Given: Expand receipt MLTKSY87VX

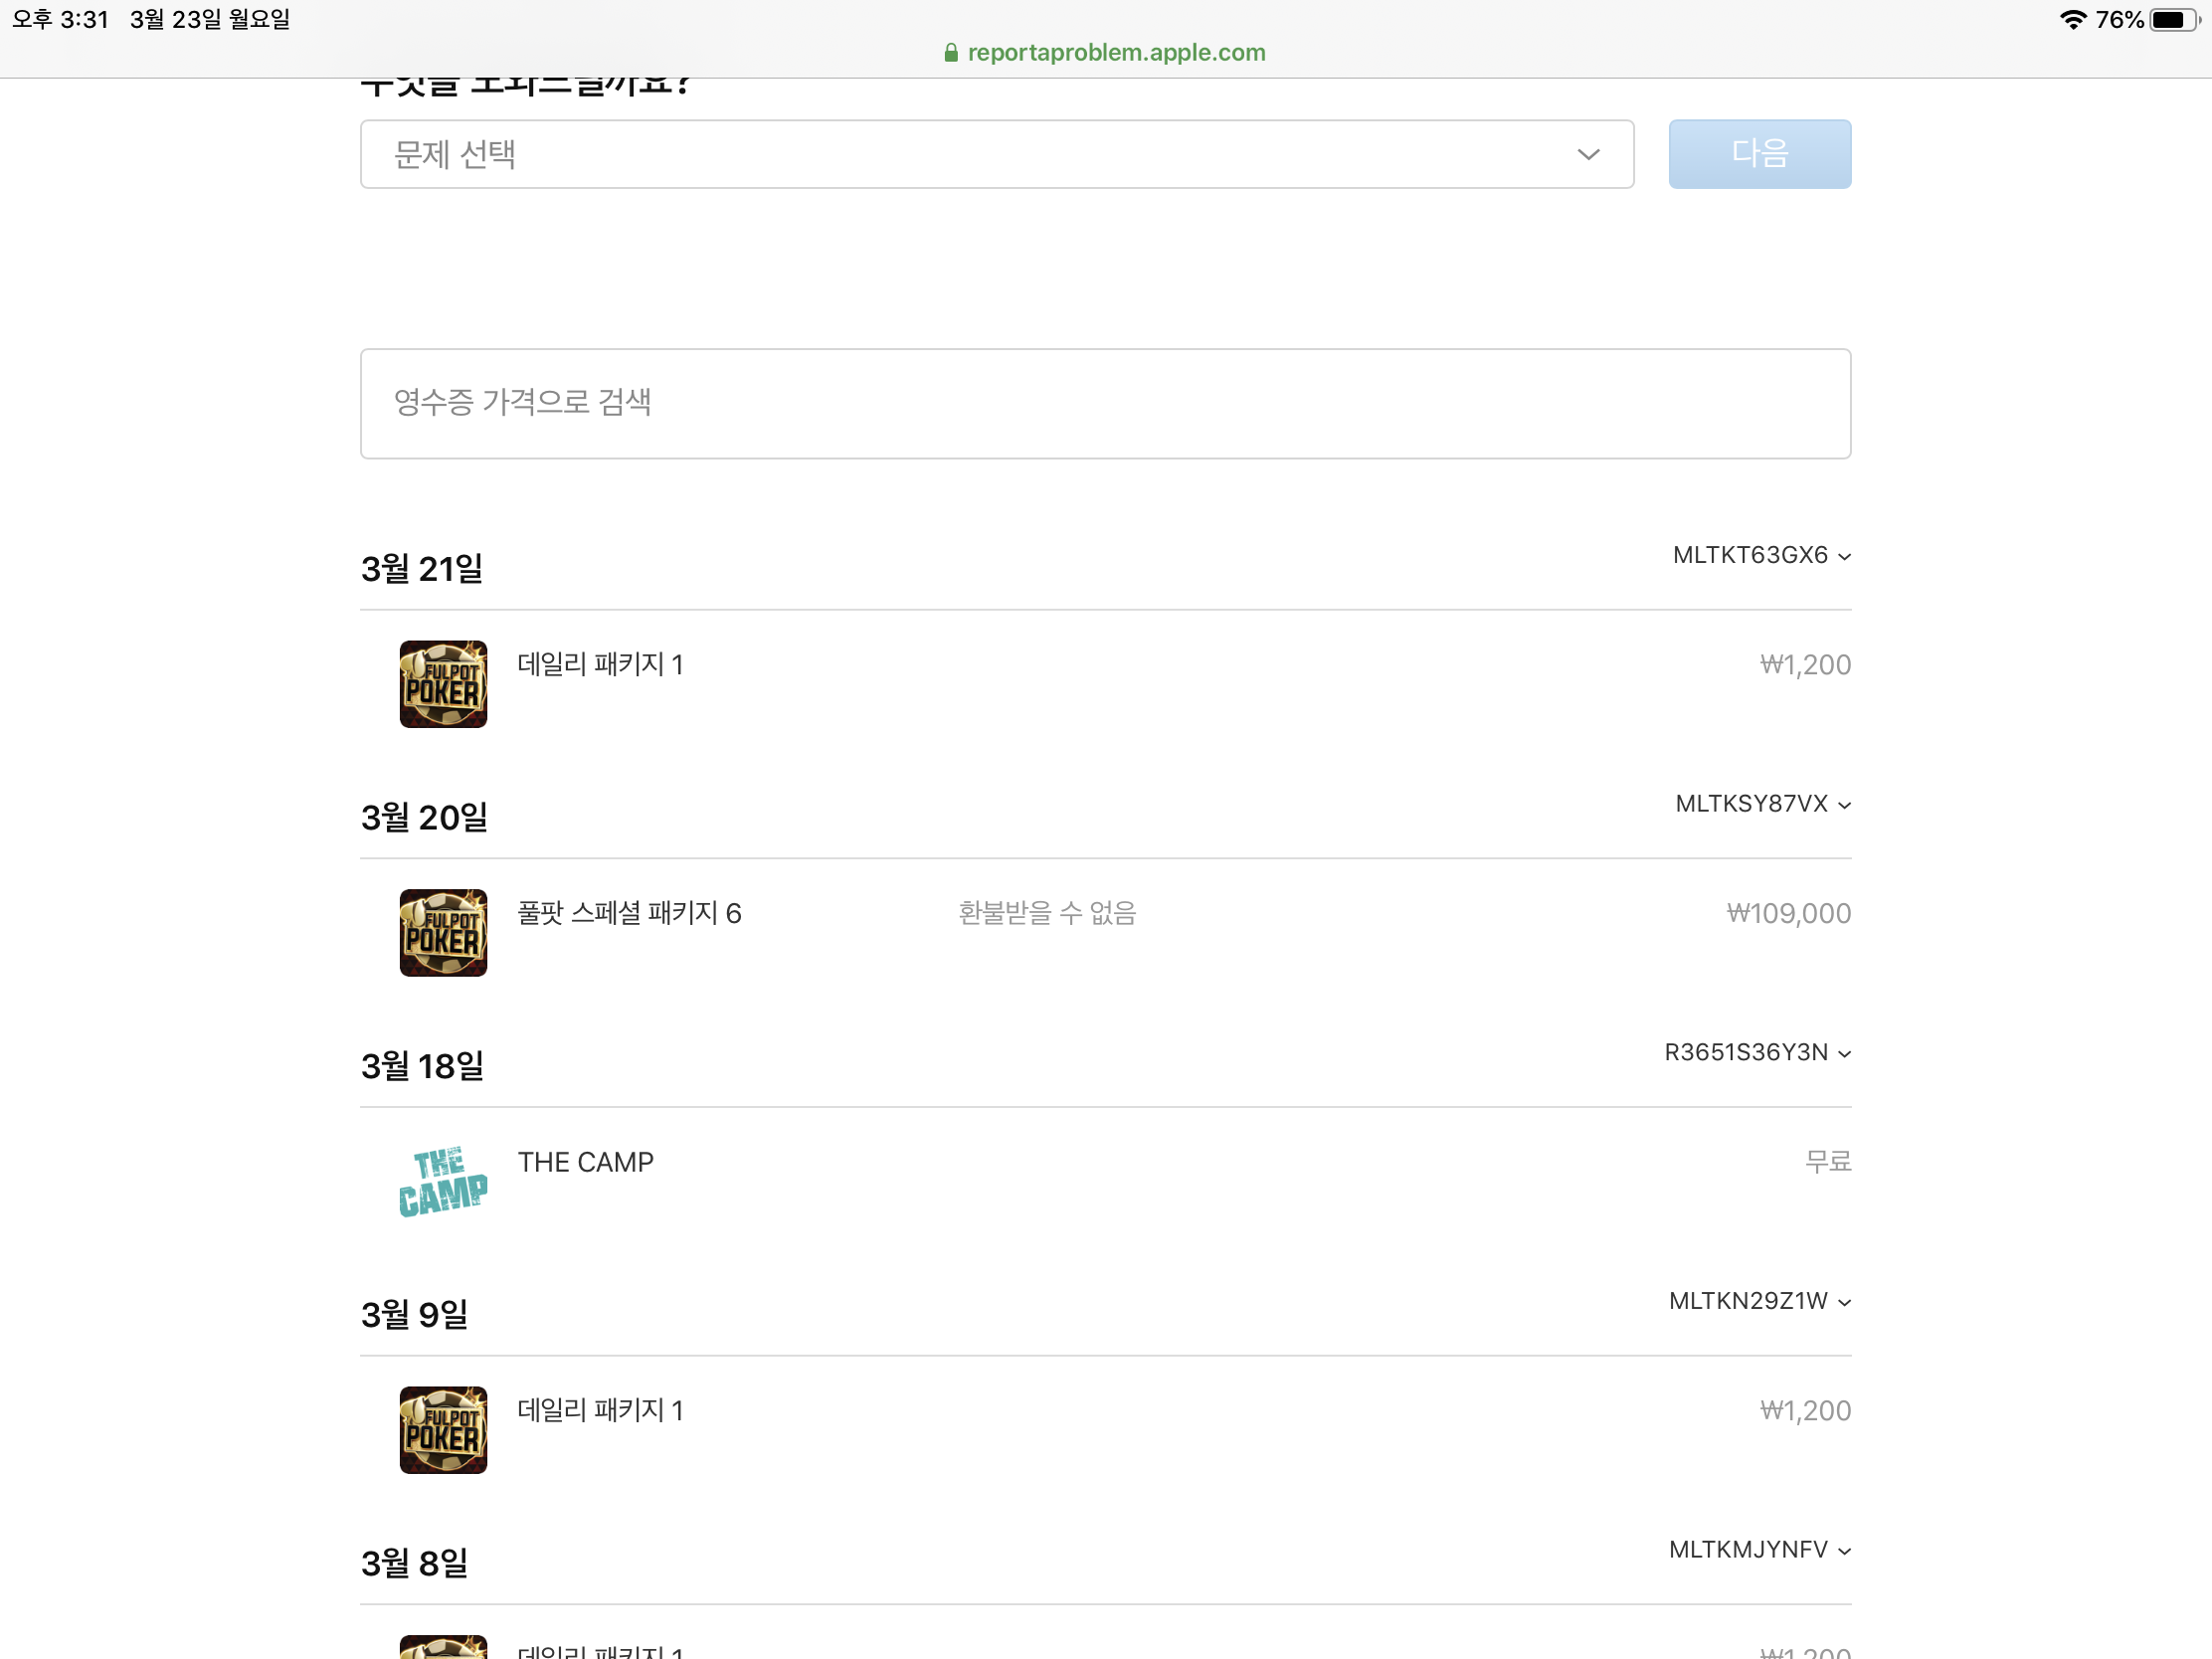Looking at the screenshot, I should point(1762,804).
